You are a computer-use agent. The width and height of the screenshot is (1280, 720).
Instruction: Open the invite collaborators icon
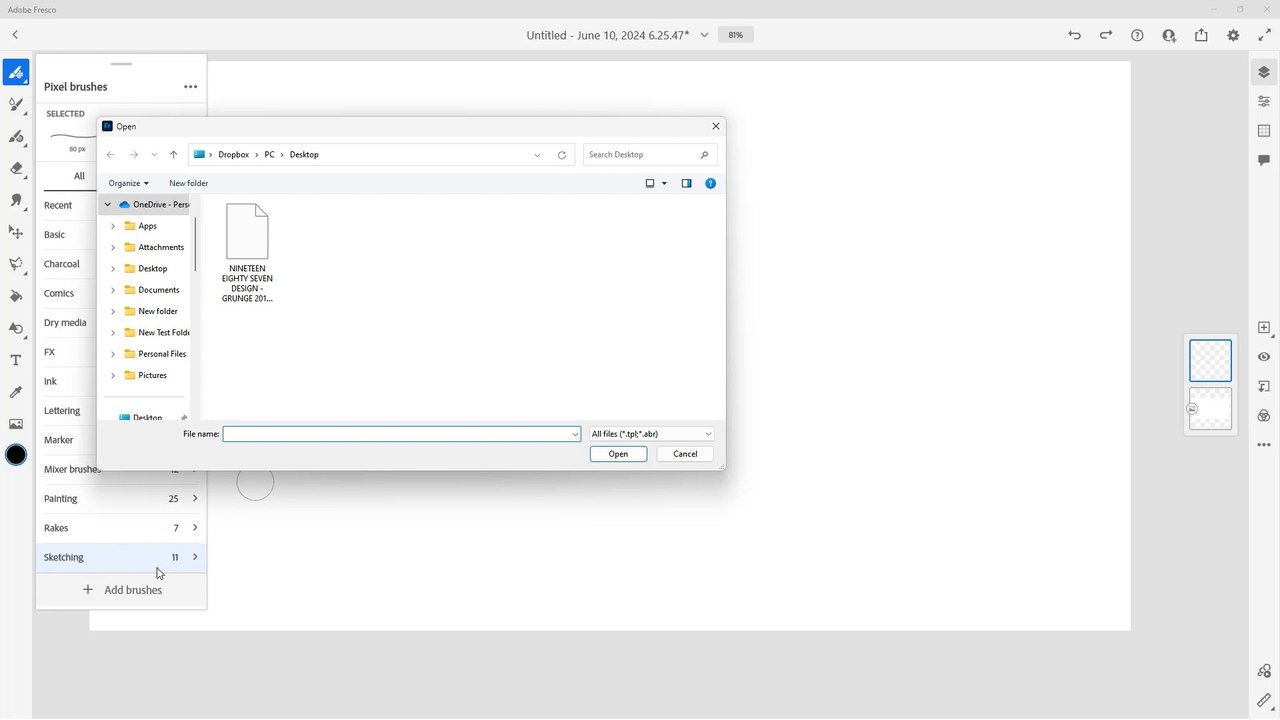click(x=1169, y=35)
